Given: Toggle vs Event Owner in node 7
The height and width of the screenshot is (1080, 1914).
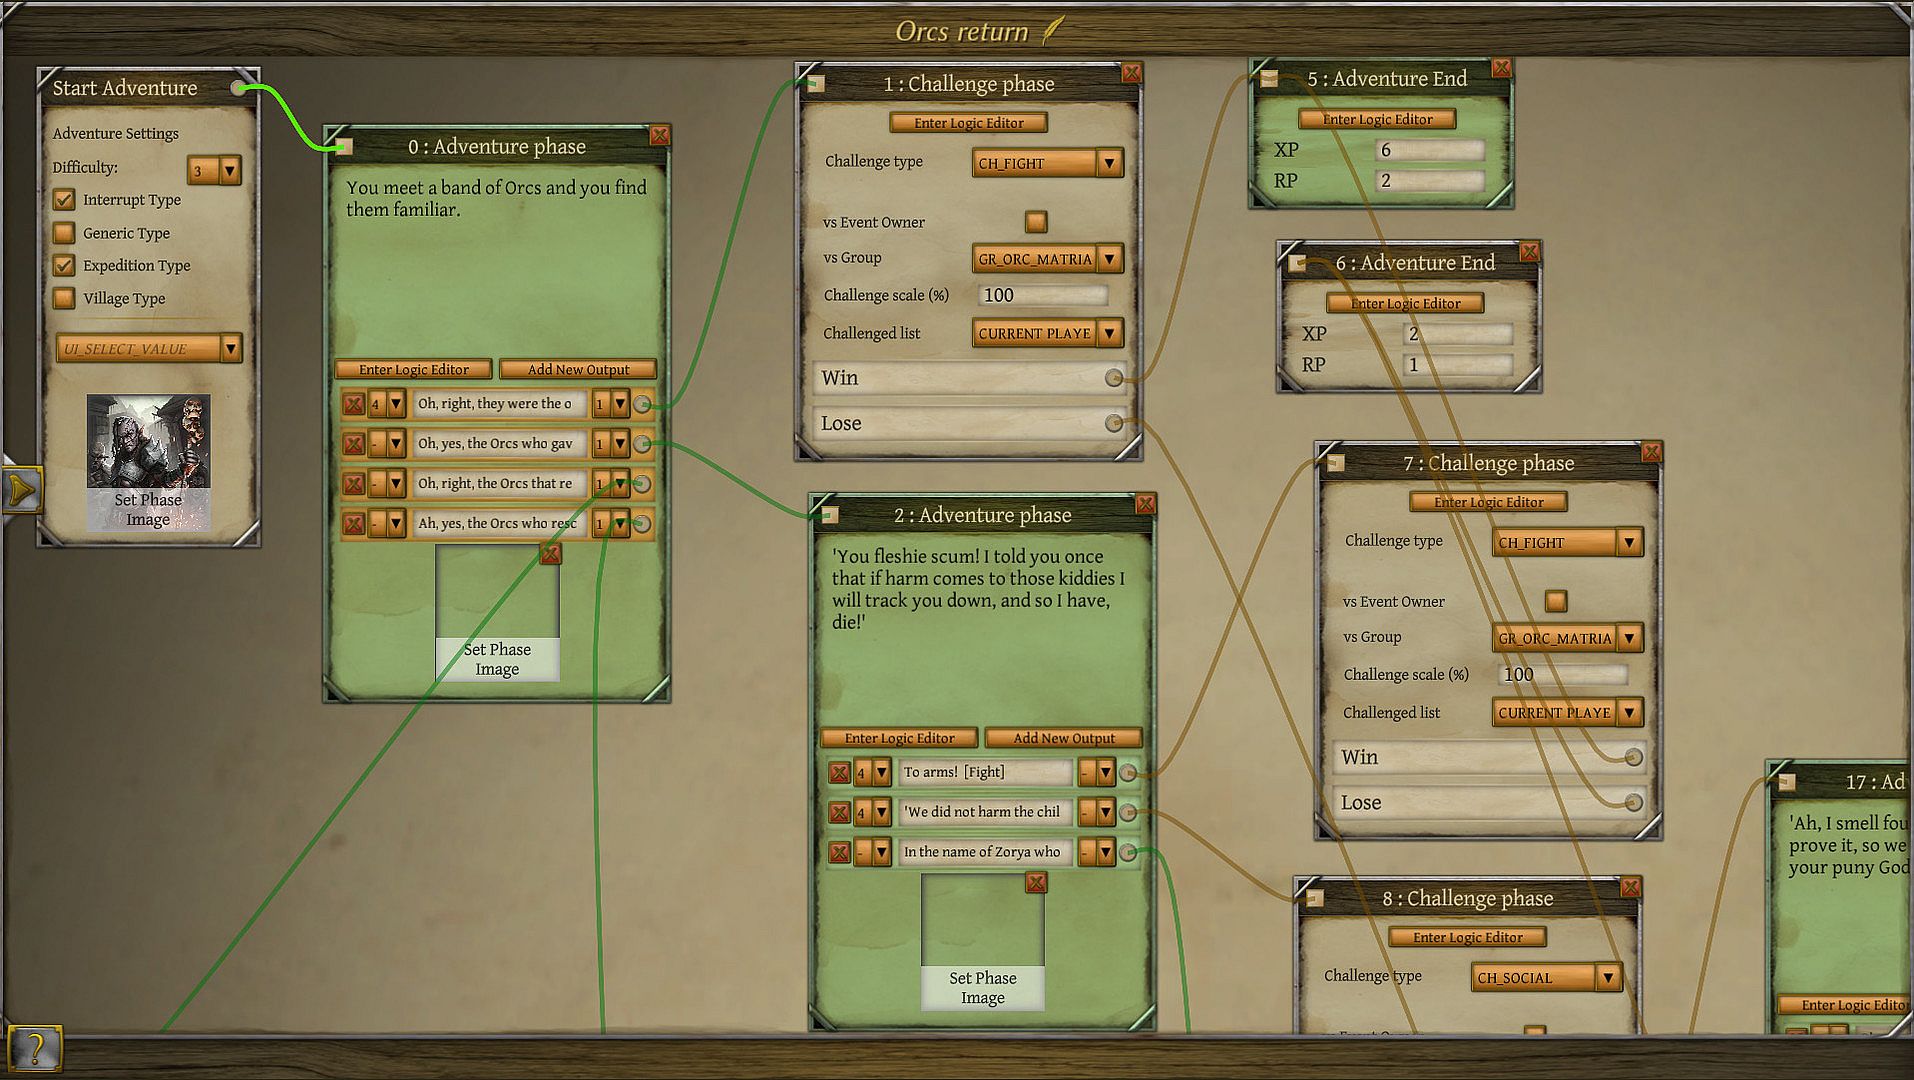Looking at the screenshot, I should [x=1556, y=600].
